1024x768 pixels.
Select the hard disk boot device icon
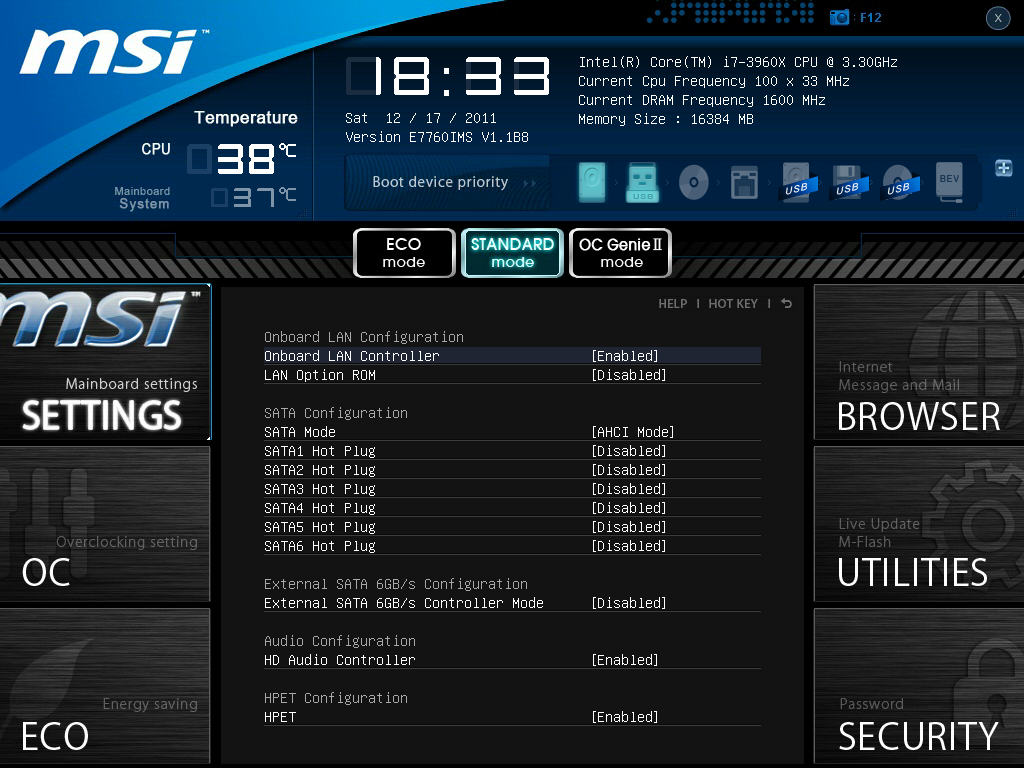[592, 182]
